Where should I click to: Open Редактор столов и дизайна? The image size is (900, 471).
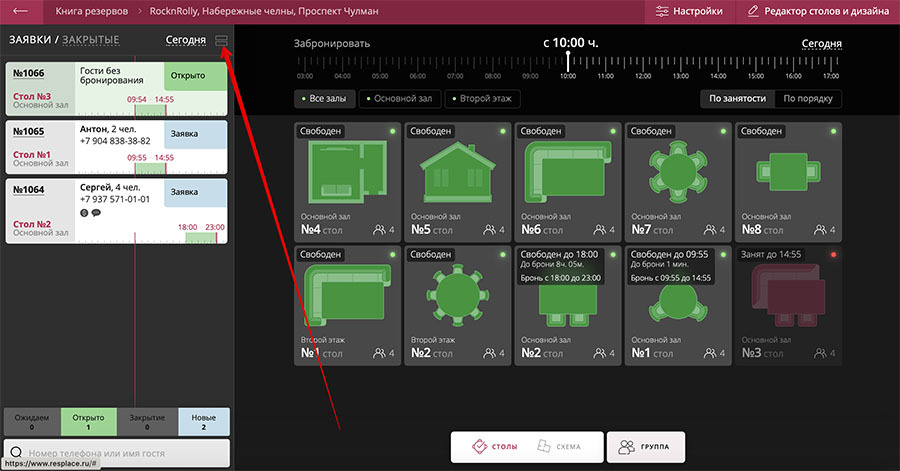coord(818,11)
